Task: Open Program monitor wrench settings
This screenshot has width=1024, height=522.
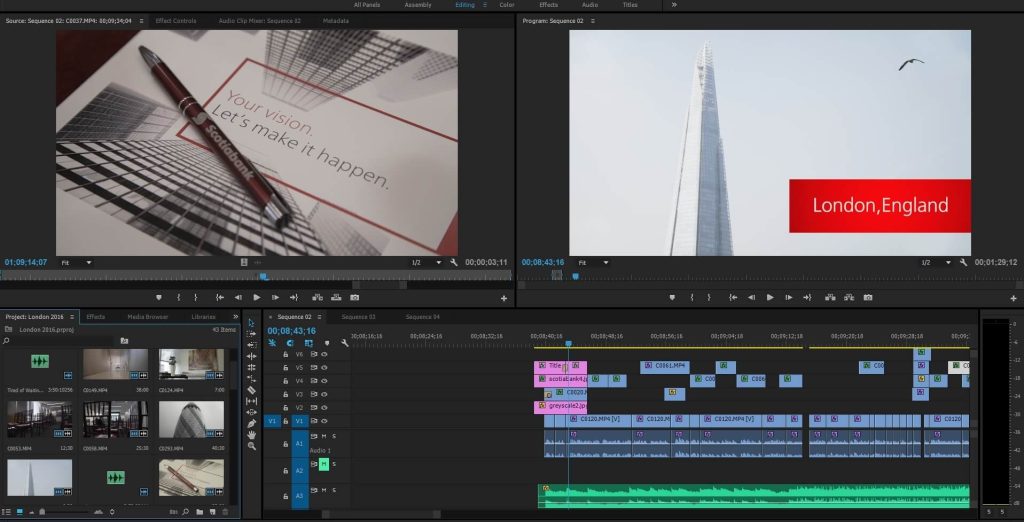Action: coord(963,262)
